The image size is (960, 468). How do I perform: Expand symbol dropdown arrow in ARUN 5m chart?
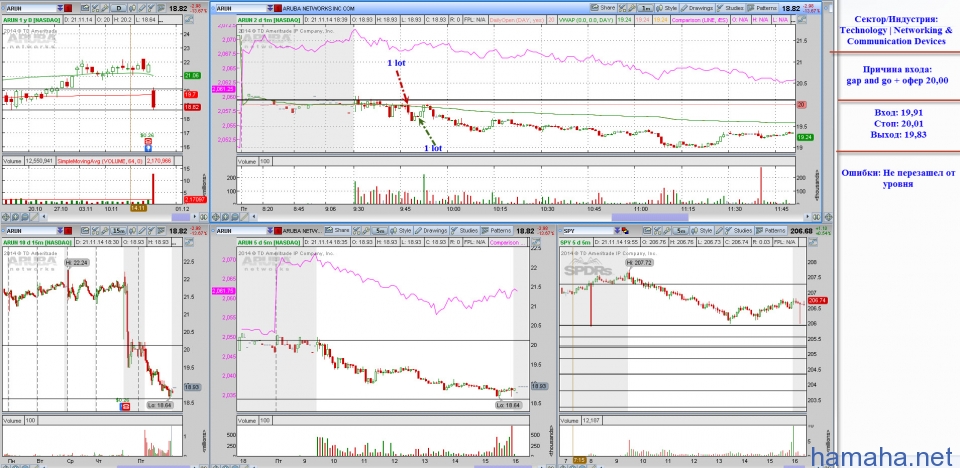[x=271, y=230]
